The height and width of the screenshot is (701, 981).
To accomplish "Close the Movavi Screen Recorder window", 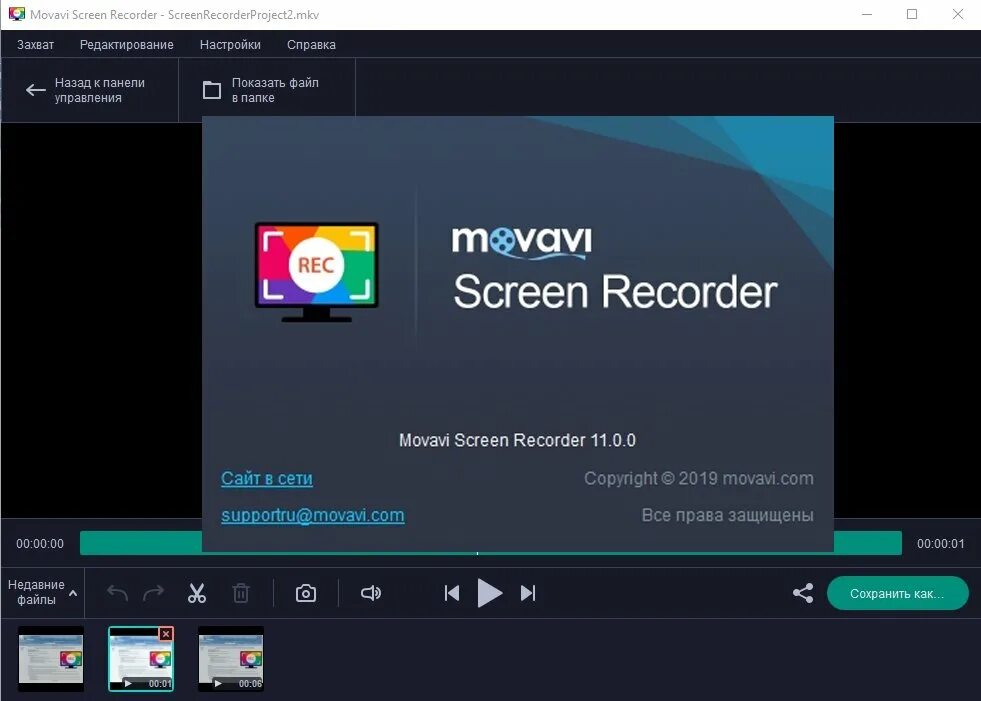I will tap(958, 14).
